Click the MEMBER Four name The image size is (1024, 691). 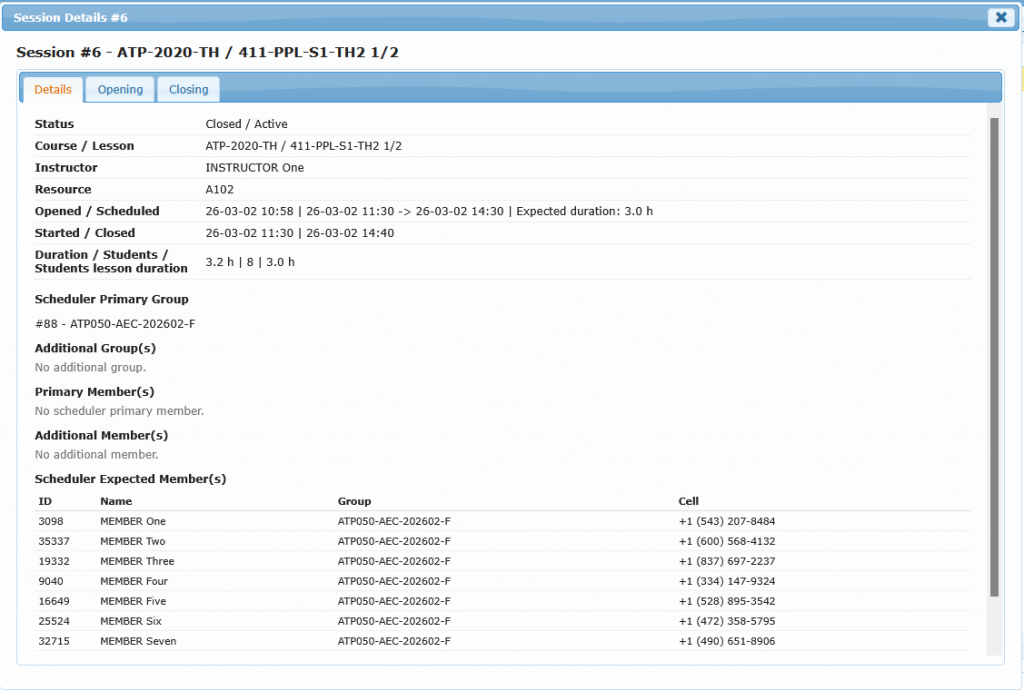[x=134, y=581]
